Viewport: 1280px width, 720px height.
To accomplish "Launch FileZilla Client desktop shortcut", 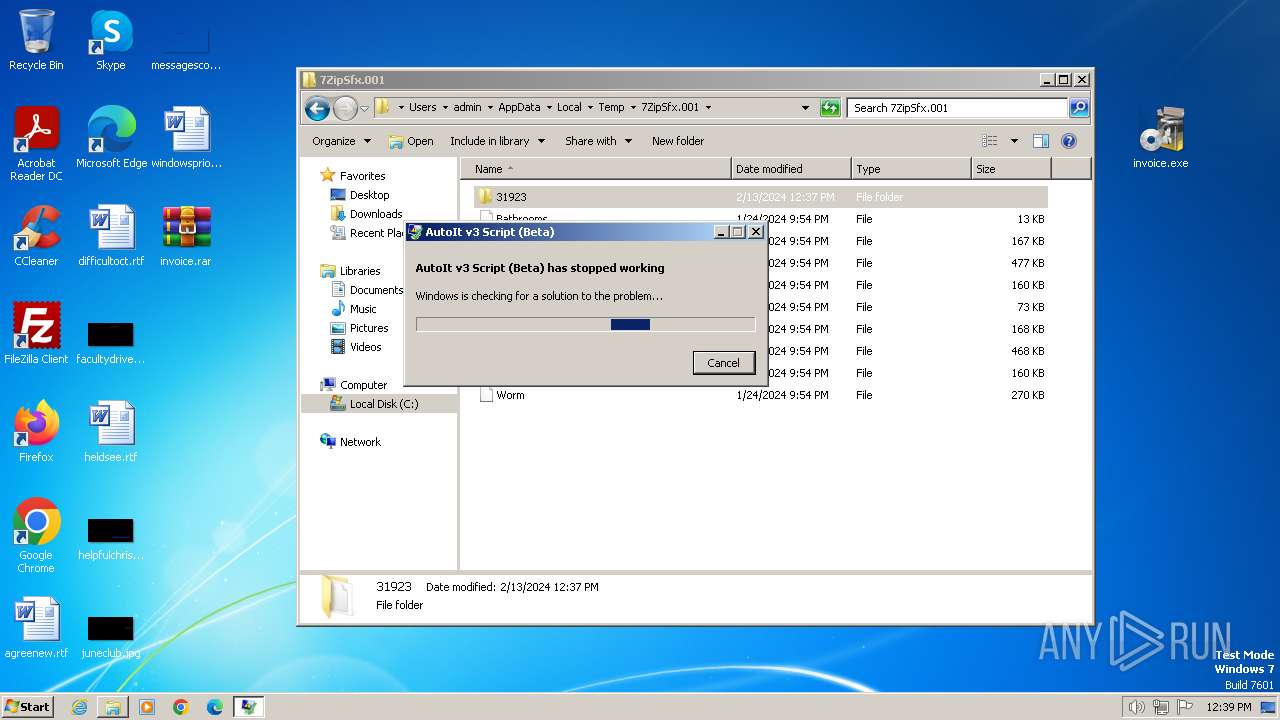I will 36,334.
